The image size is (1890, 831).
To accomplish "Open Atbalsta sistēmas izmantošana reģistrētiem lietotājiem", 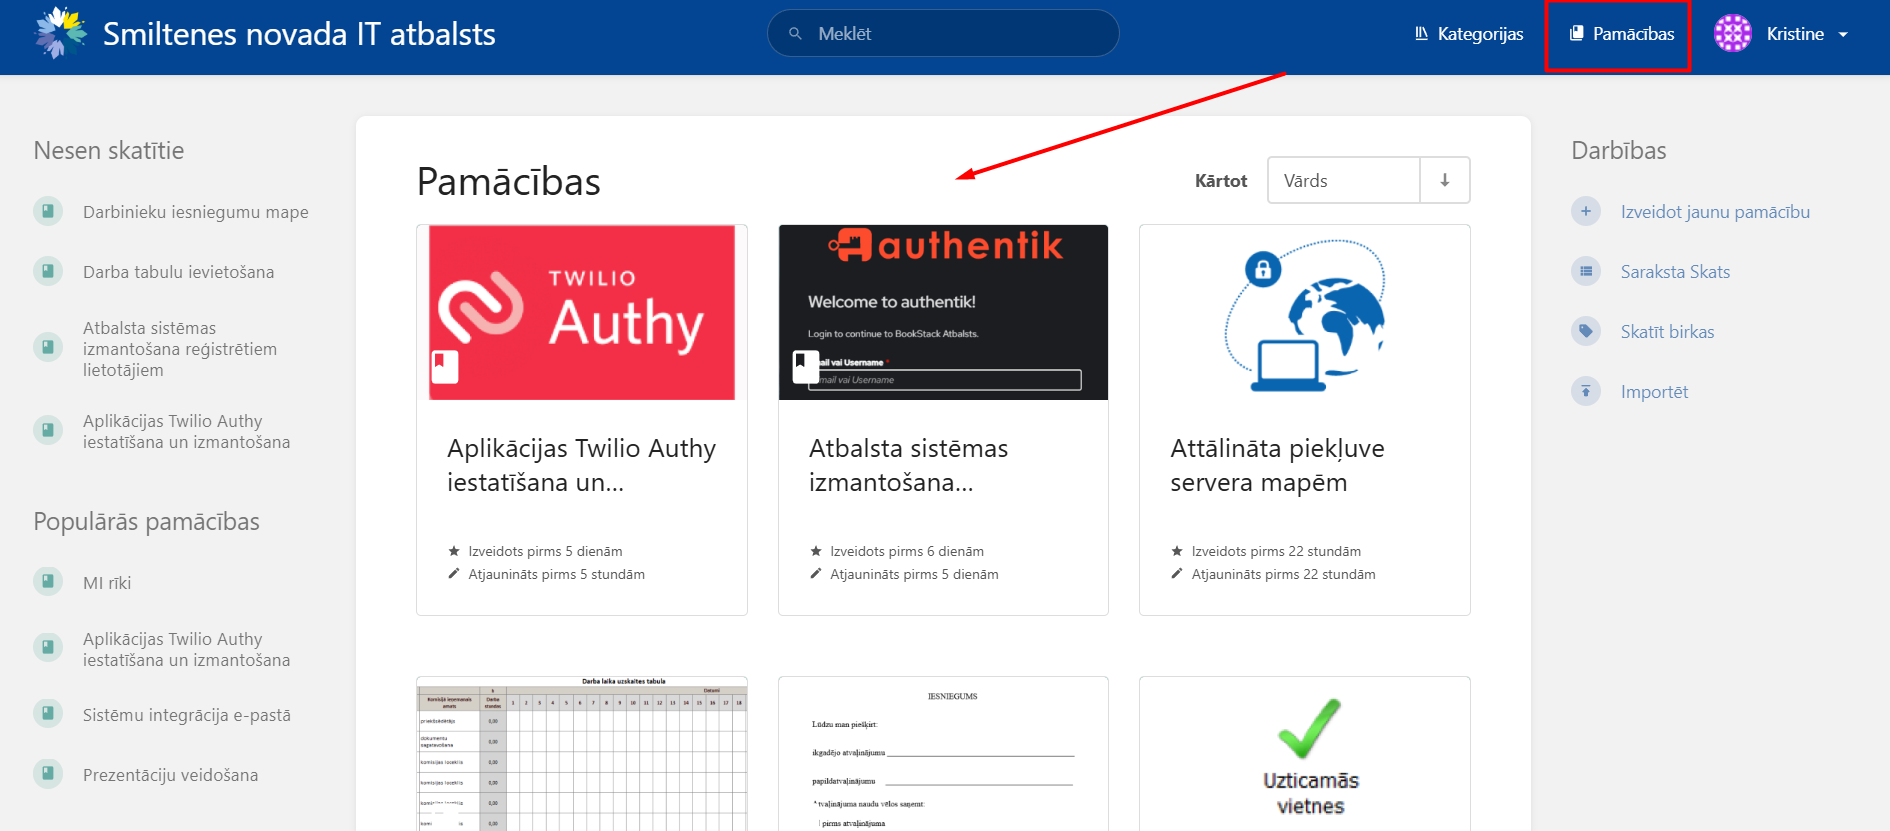I will 180,349.
